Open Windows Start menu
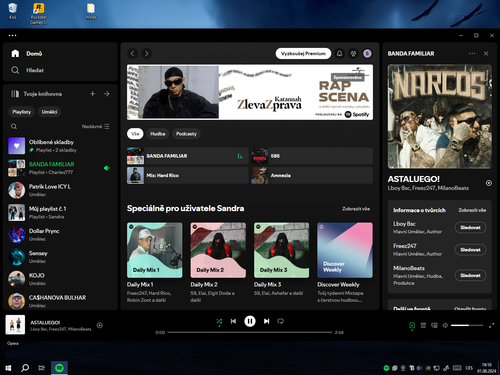 tap(8, 368)
